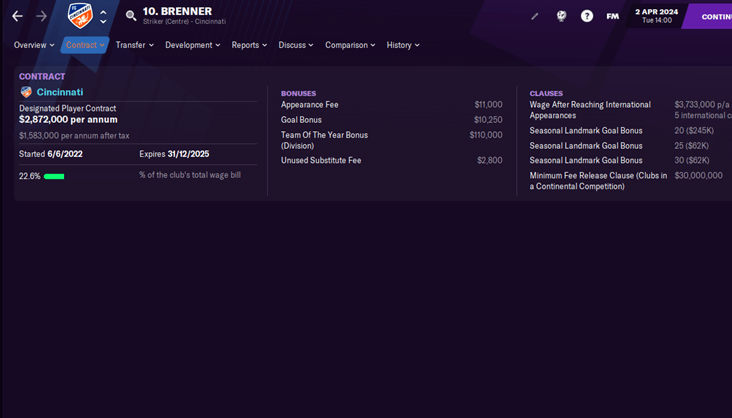Screen dimensions: 732x418
Task: Click the pencil edit icon
Action: tap(535, 16)
